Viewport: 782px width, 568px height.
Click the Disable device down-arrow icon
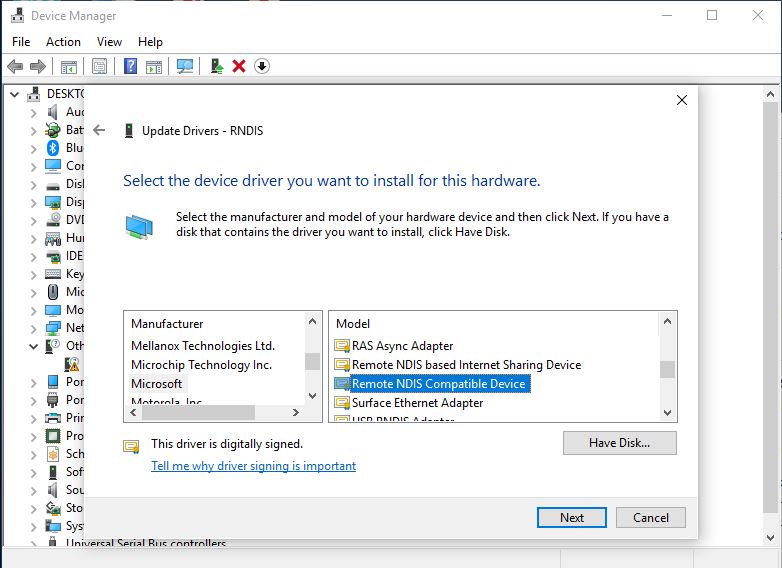(262, 66)
